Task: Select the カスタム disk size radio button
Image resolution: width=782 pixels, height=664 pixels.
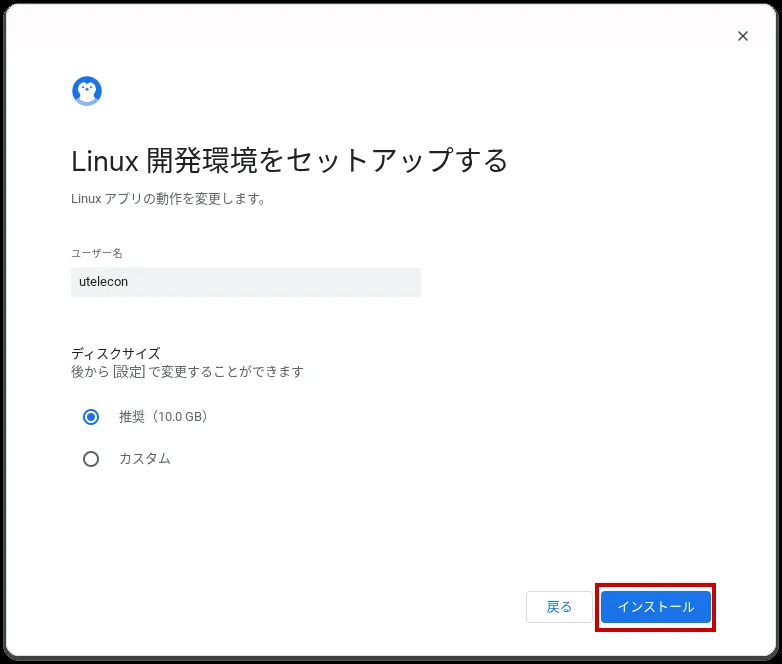Action: coord(91,458)
